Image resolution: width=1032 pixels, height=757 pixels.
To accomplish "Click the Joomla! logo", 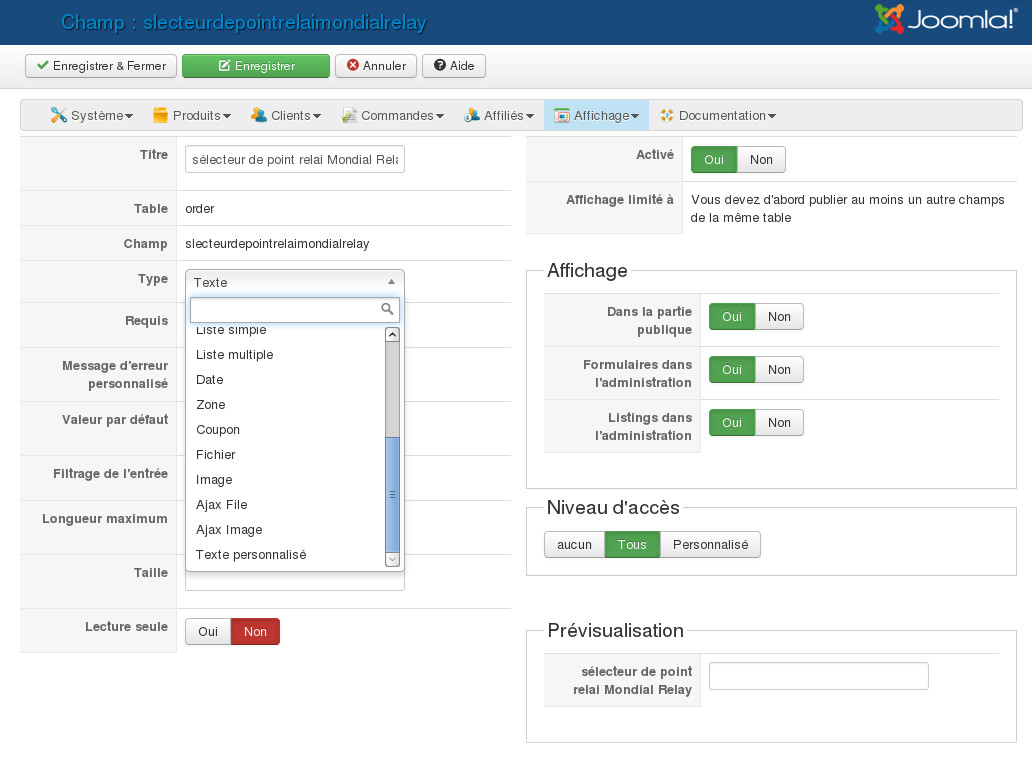I will (x=946, y=19).
